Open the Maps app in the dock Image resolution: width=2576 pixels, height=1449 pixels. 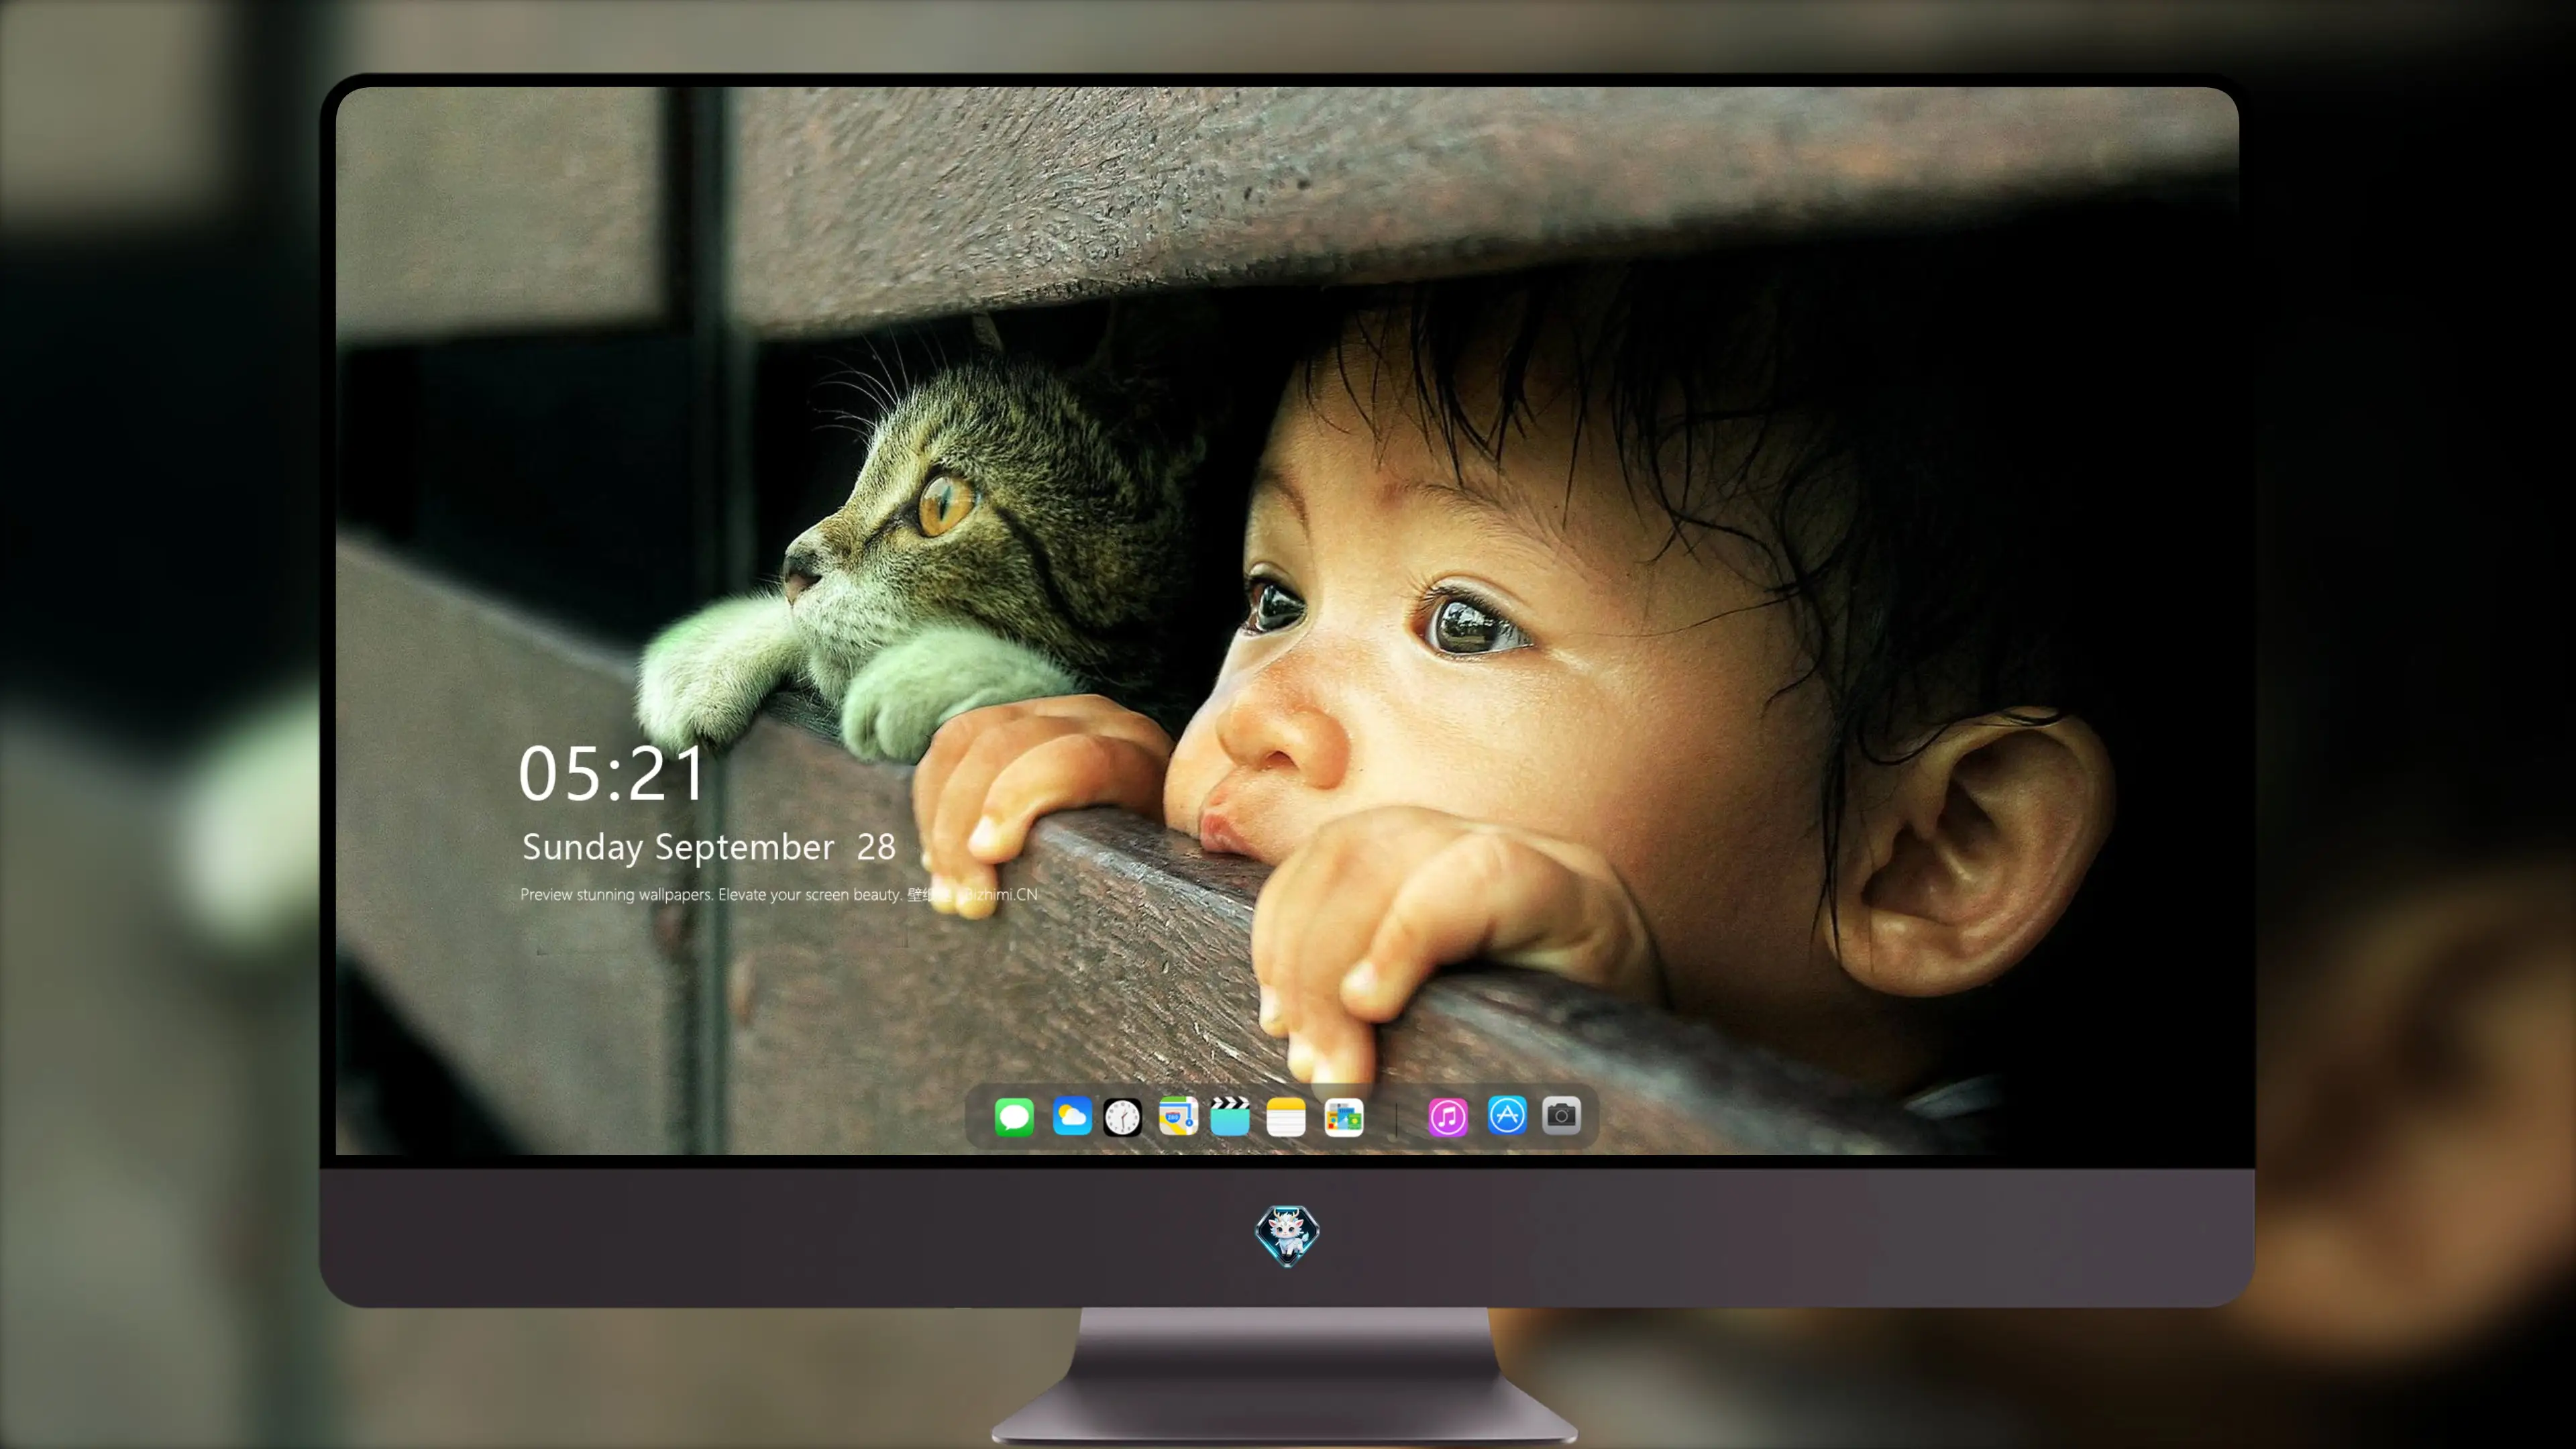tap(1178, 1116)
